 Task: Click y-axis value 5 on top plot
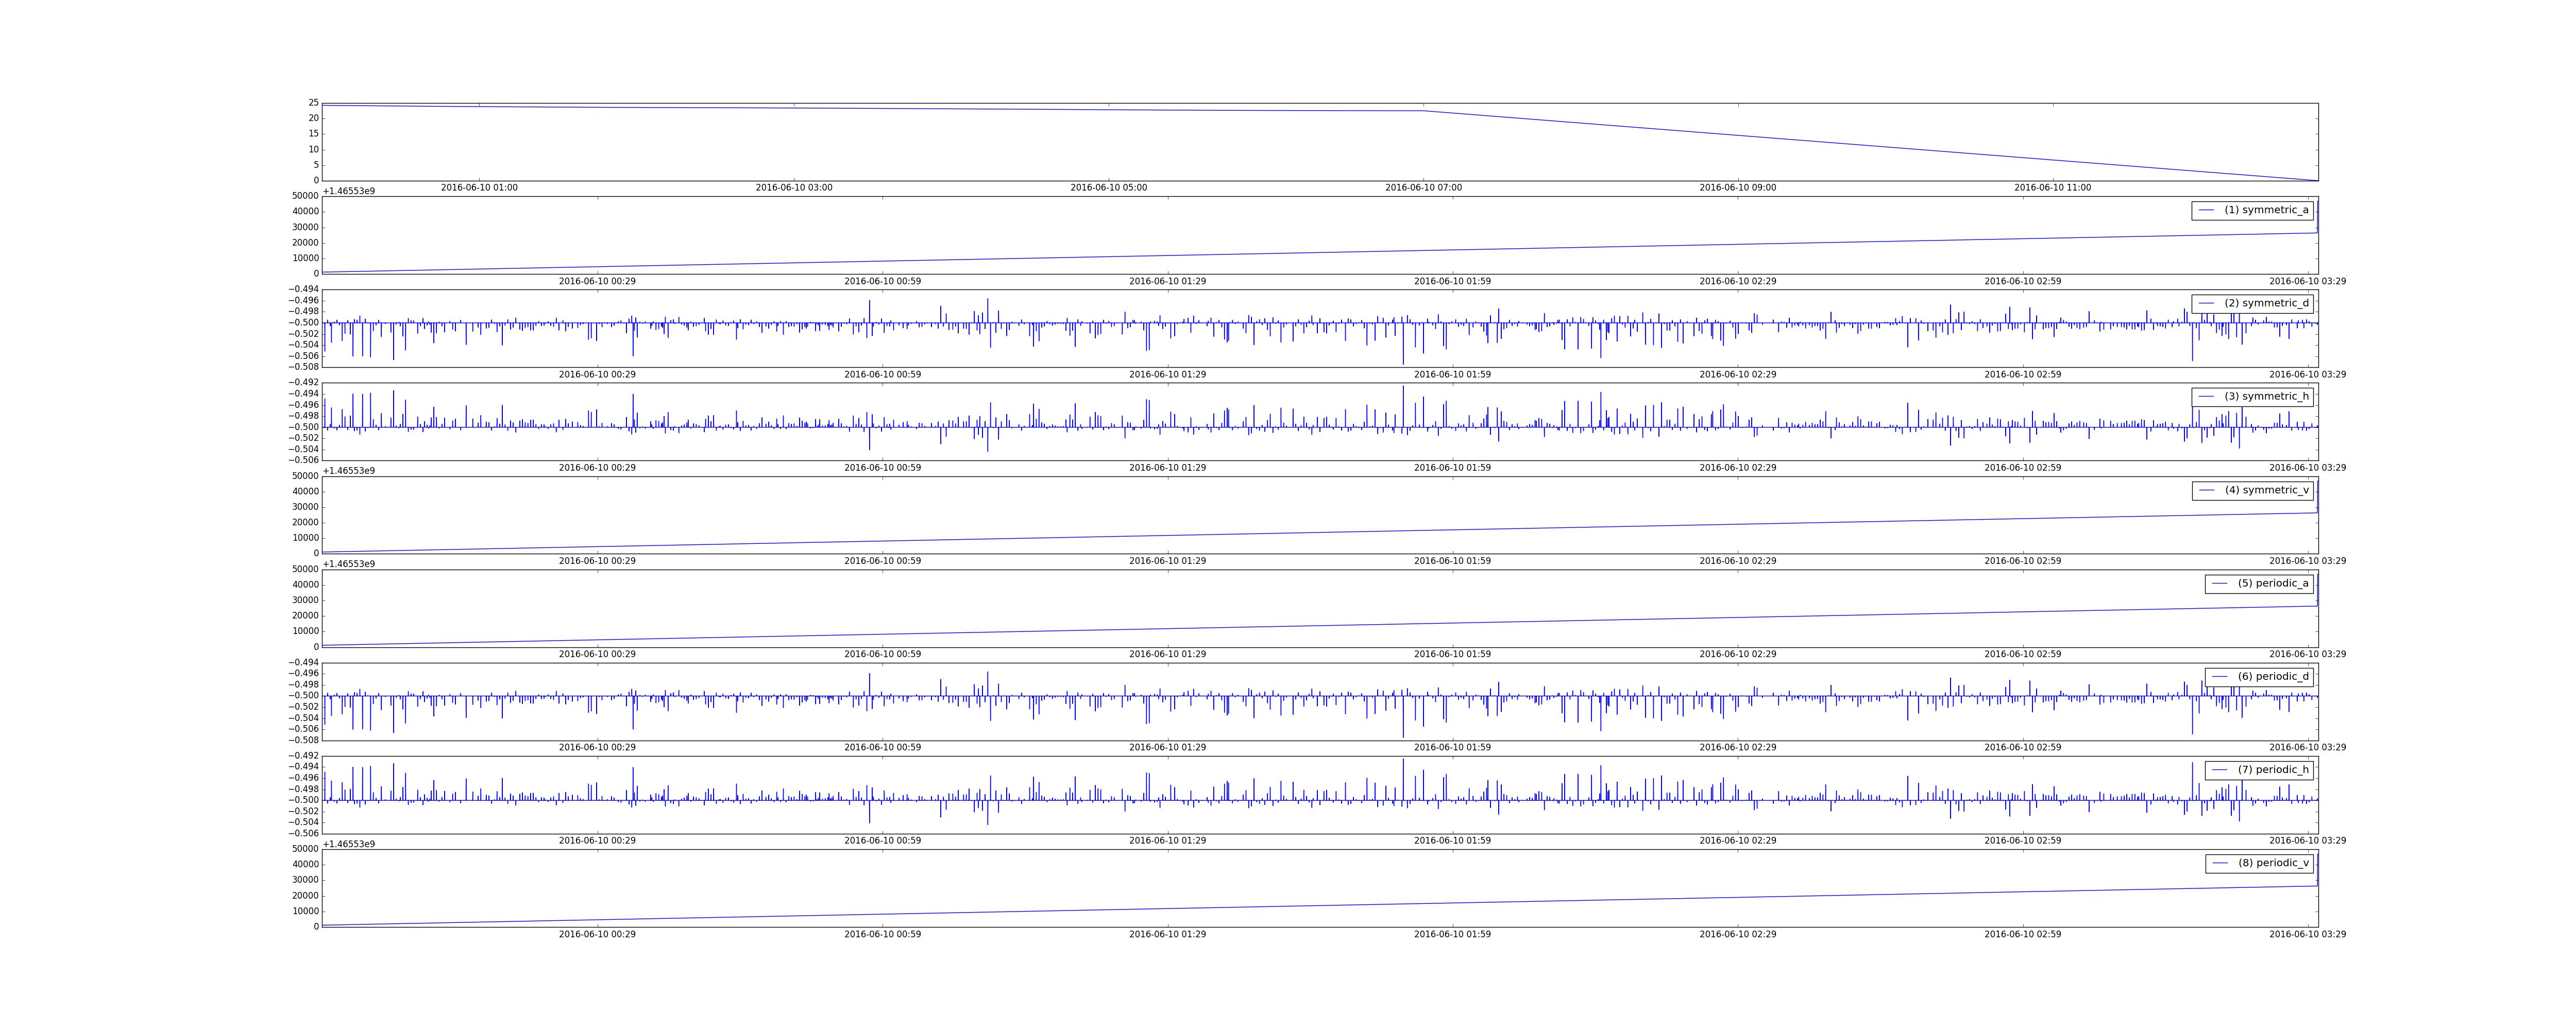click(x=316, y=165)
